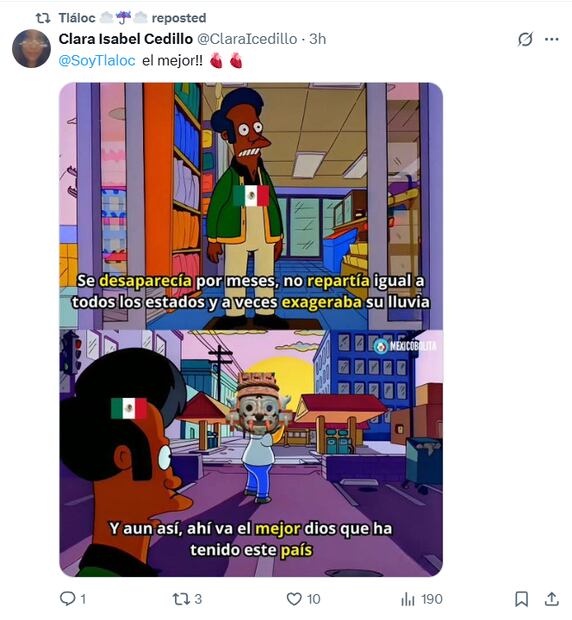
Task: Share the post via upload arrow icon
Action: (551, 599)
